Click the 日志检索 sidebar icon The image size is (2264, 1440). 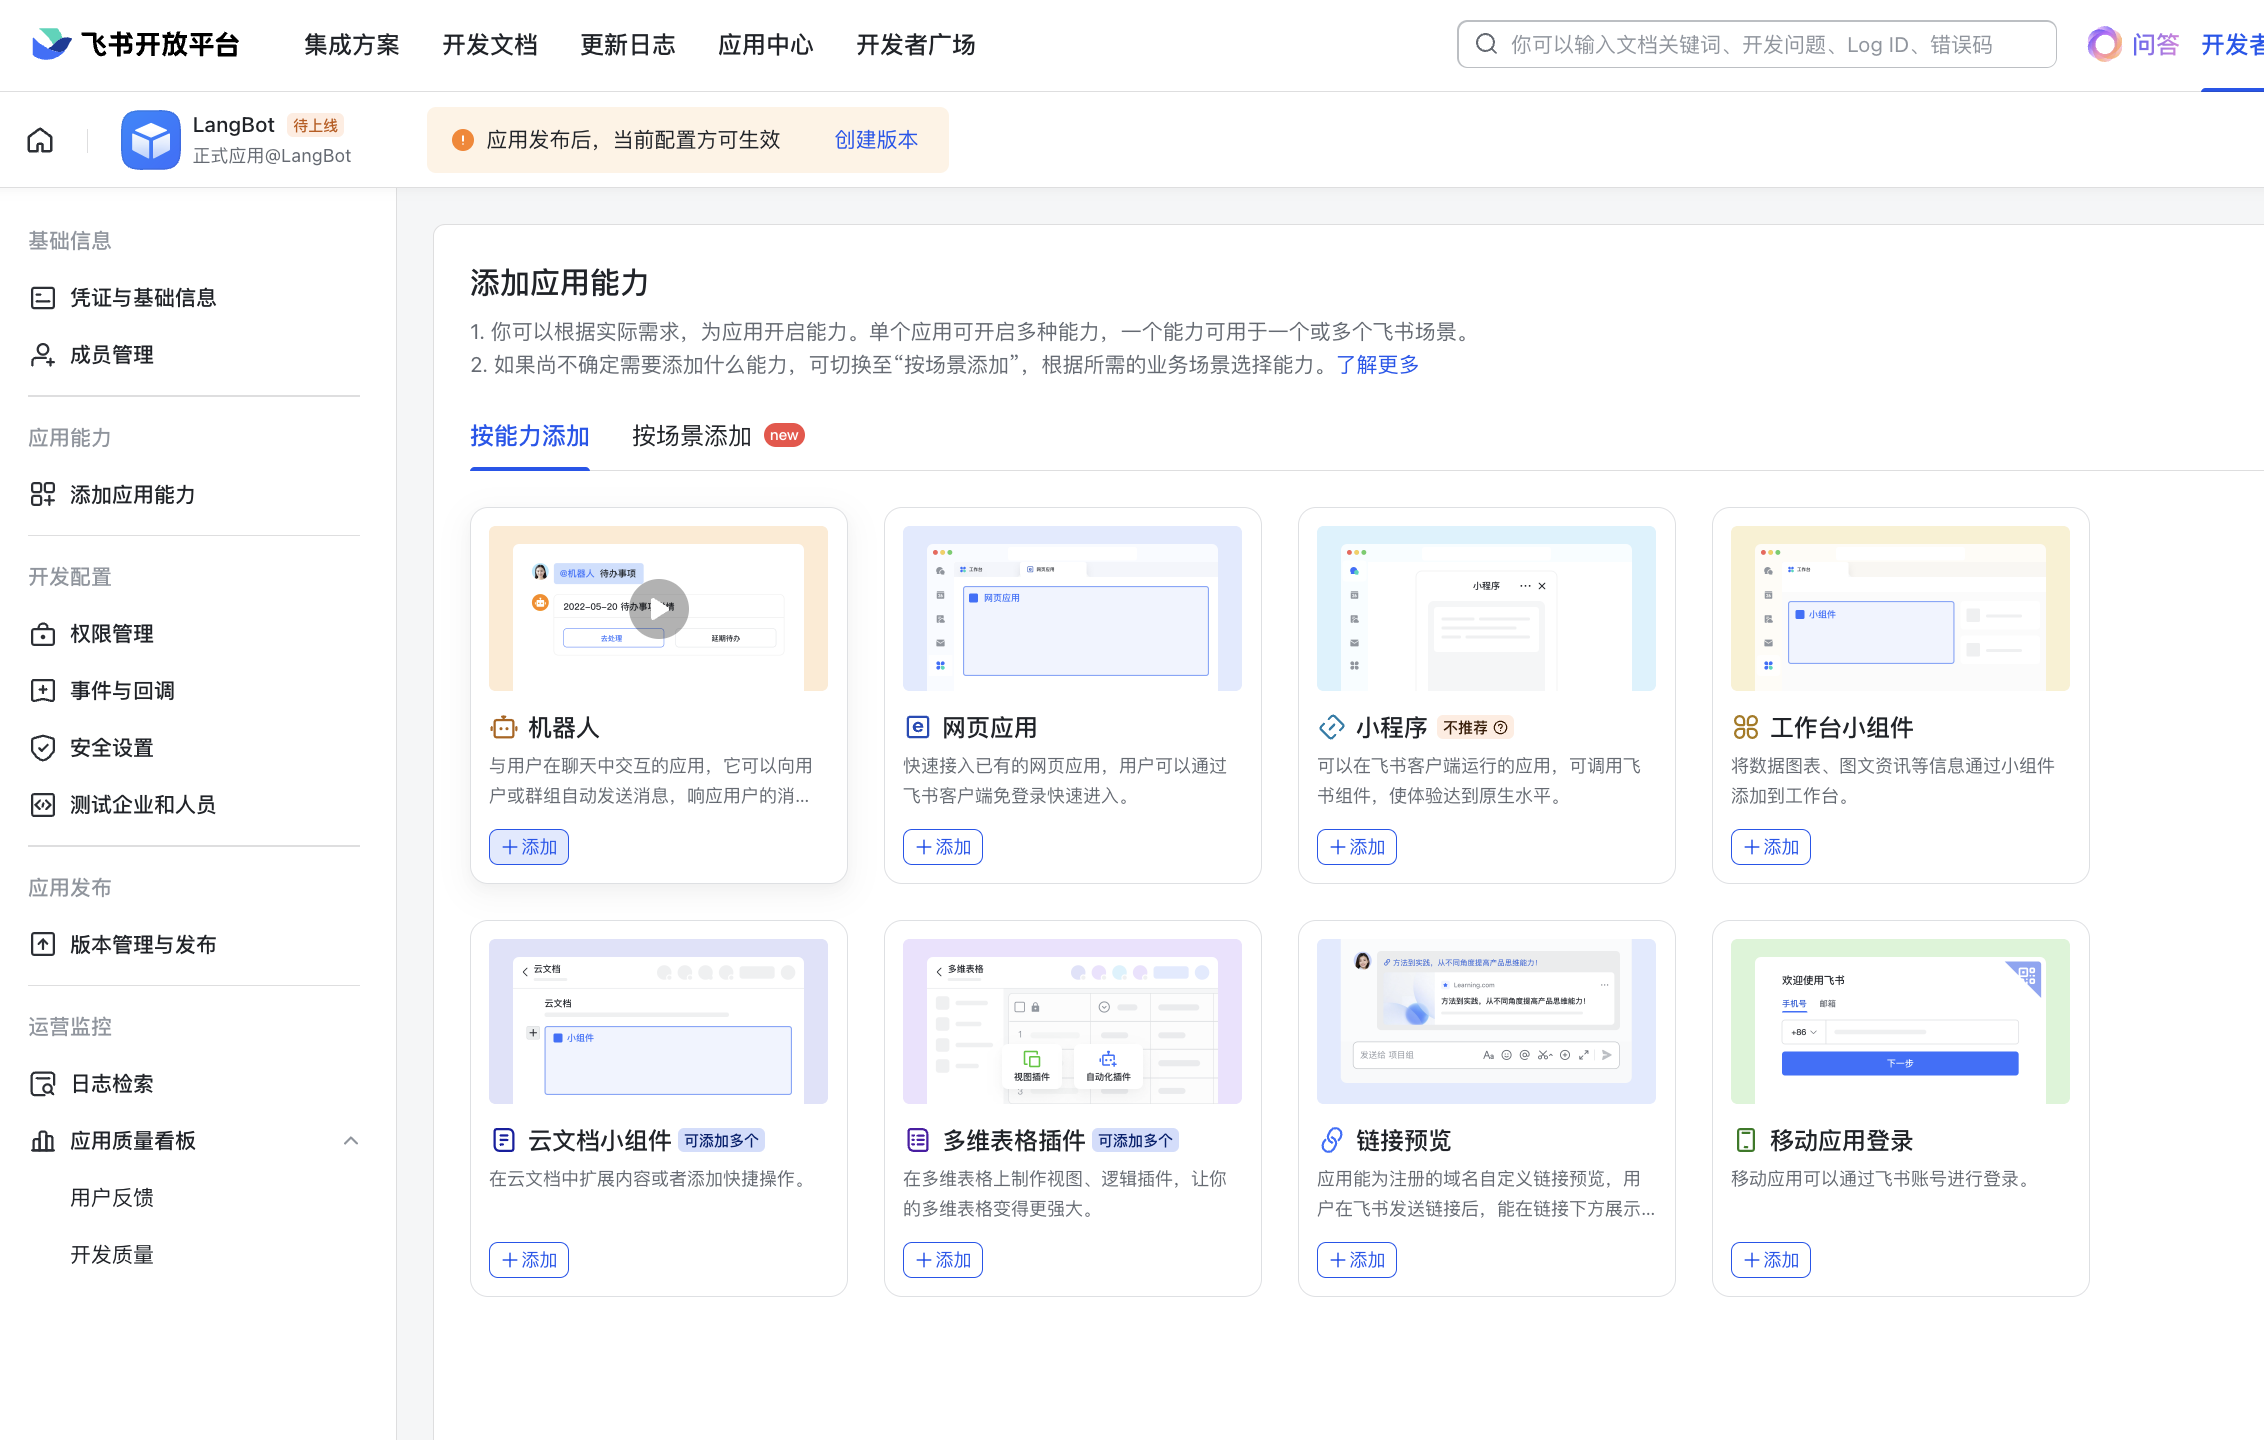tap(43, 1084)
